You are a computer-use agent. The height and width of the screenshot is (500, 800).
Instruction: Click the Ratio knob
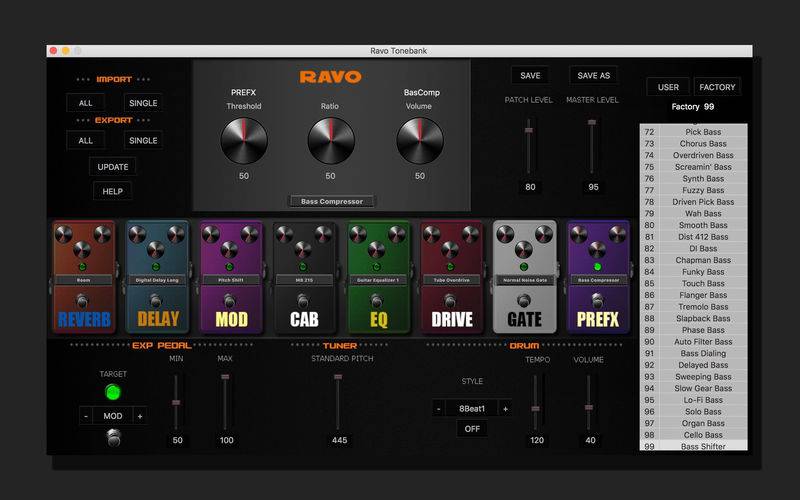(331, 141)
